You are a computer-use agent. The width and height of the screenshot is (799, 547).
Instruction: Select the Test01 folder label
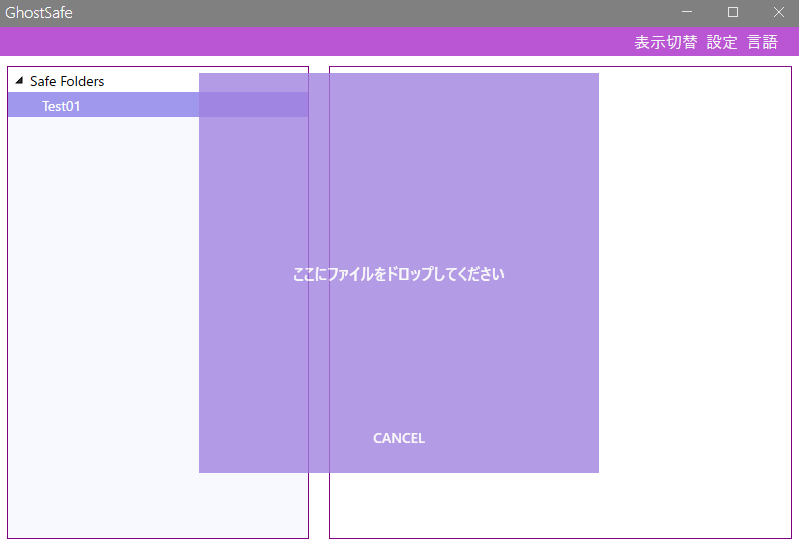[61, 106]
